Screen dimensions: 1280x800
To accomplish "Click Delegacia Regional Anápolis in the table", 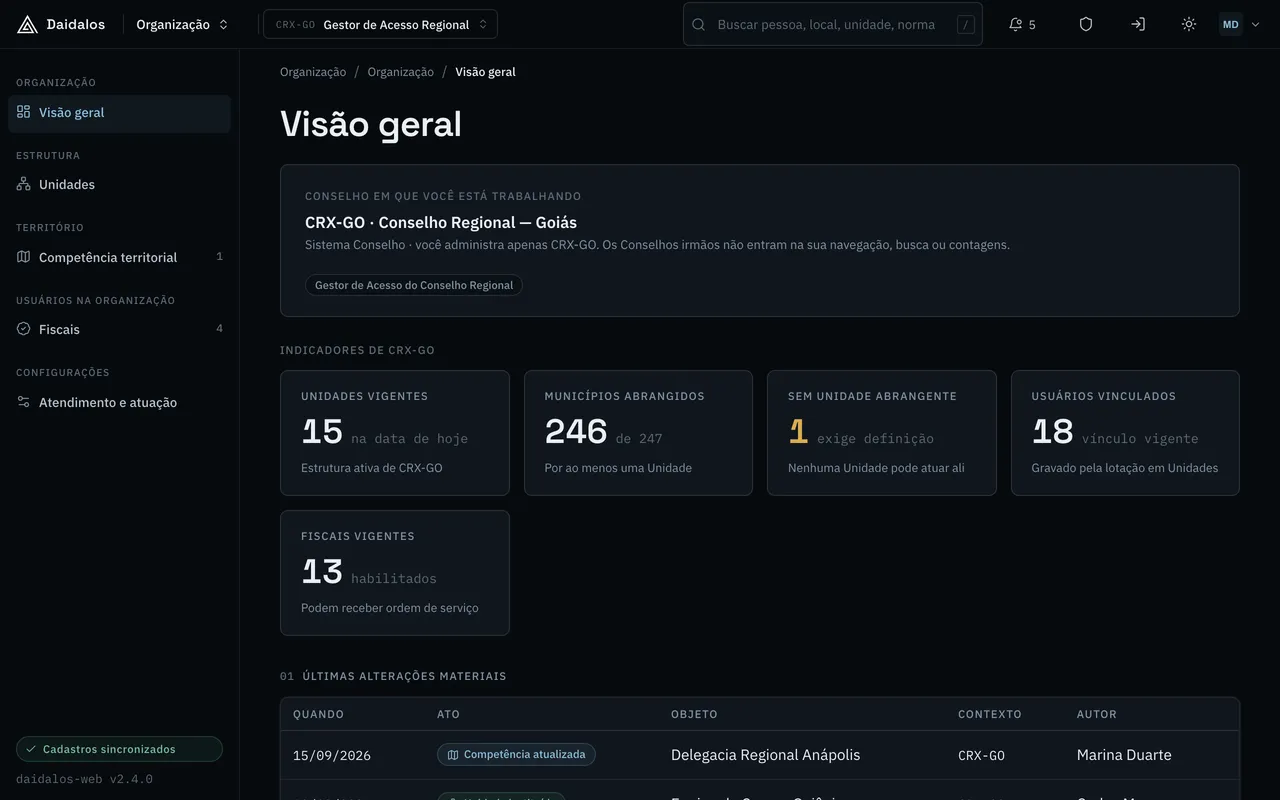I will (x=765, y=755).
